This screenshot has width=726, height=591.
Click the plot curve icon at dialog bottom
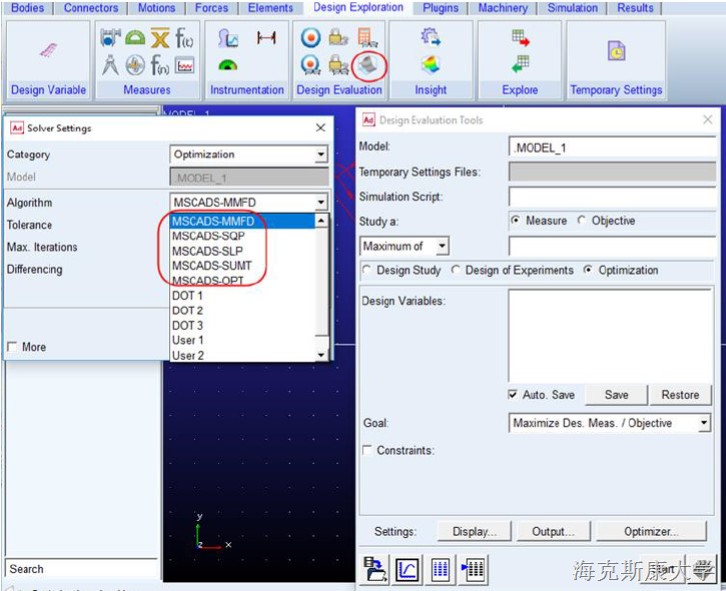[407, 570]
